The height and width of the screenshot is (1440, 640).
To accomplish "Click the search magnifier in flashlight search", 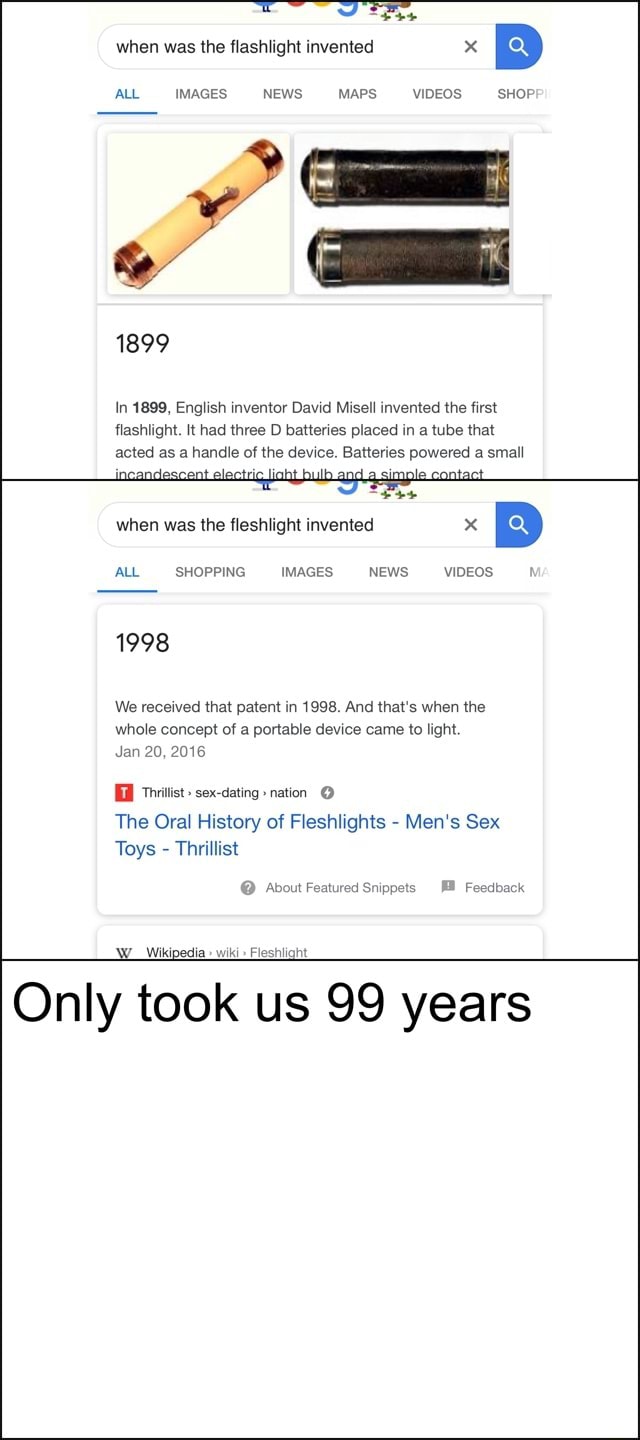I will coord(519,47).
